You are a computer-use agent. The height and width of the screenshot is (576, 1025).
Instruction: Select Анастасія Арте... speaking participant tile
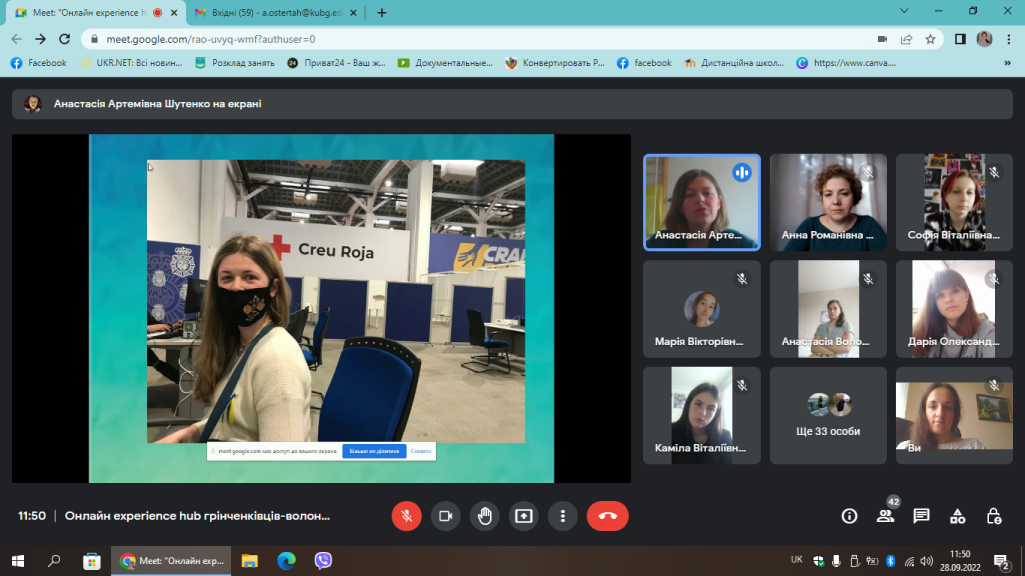coord(701,203)
